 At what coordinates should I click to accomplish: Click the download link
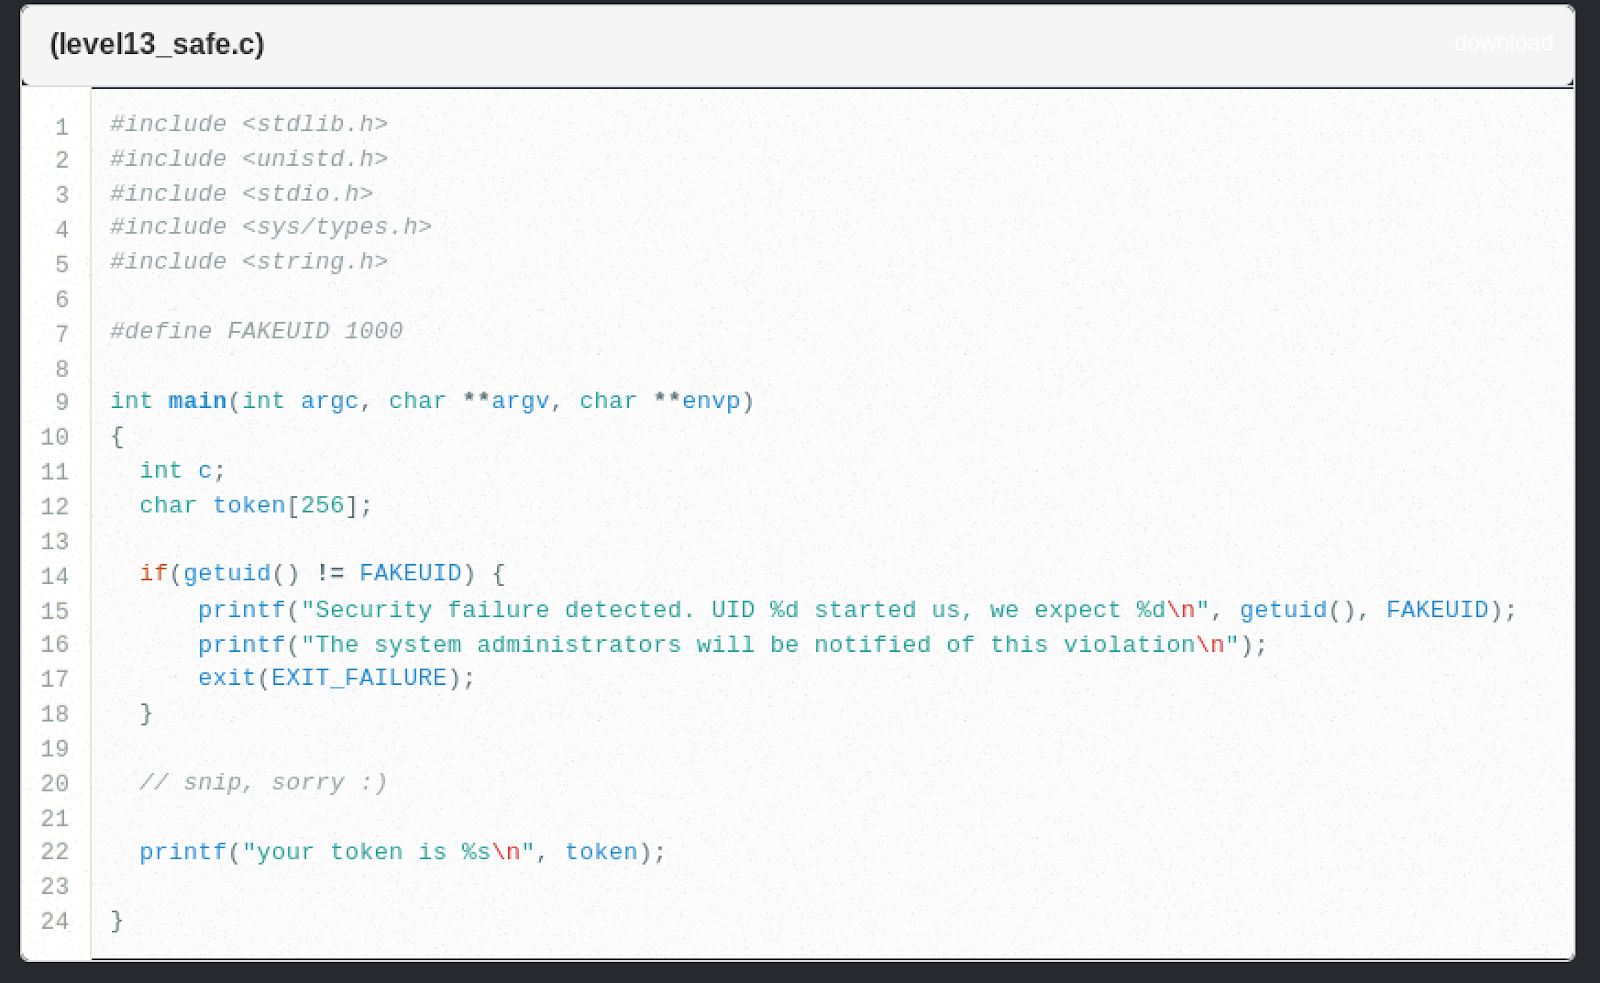[1502, 44]
